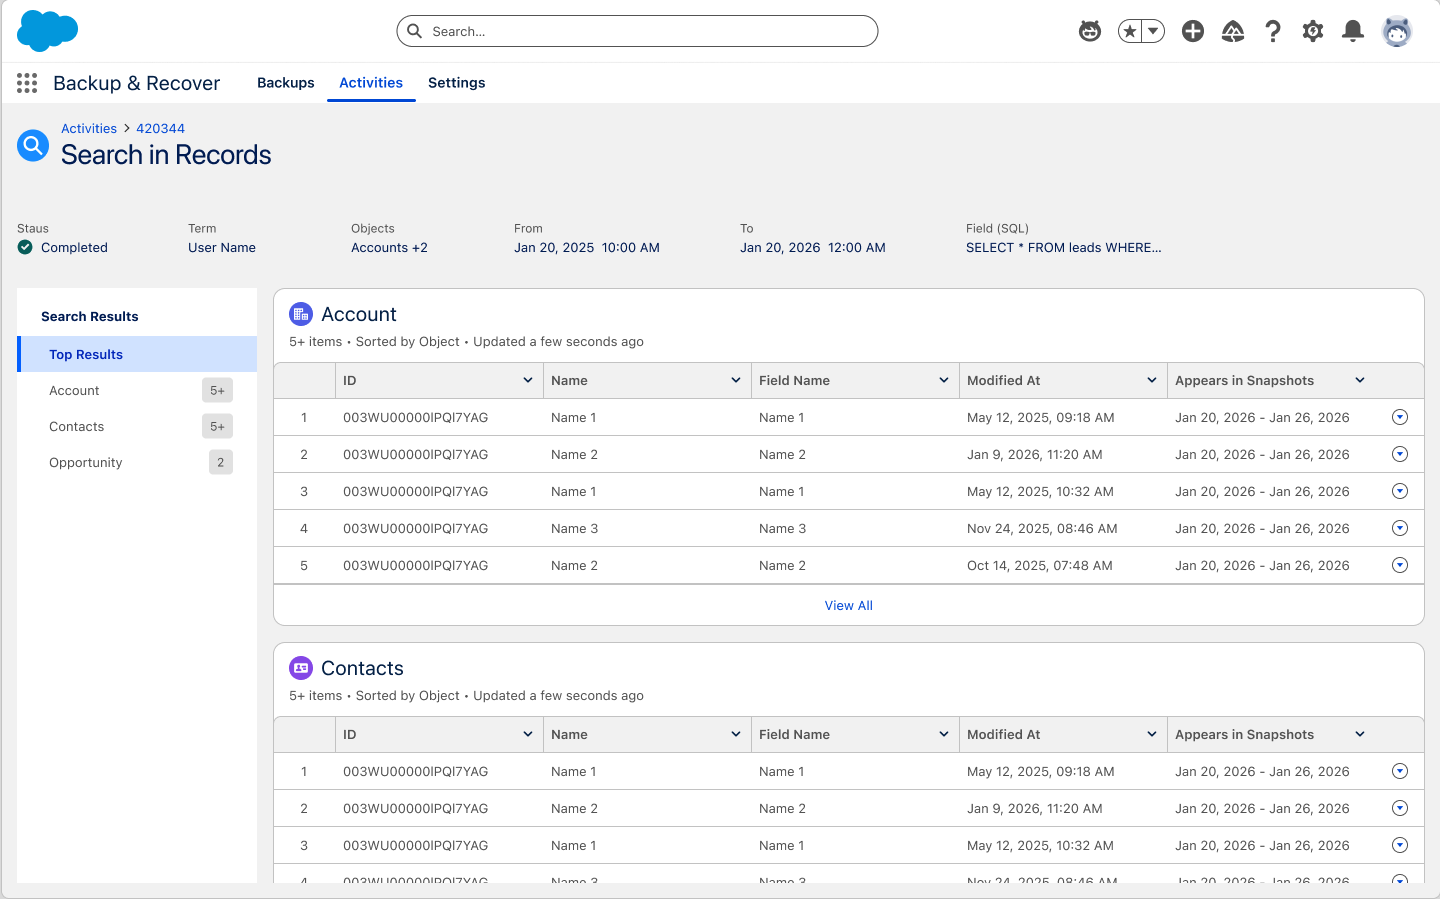Click 'May 12, 2025, 10:32 AM' in Contacts table
Image resolution: width=1440 pixels, height=899 pixels.
tap(1040, 845)
